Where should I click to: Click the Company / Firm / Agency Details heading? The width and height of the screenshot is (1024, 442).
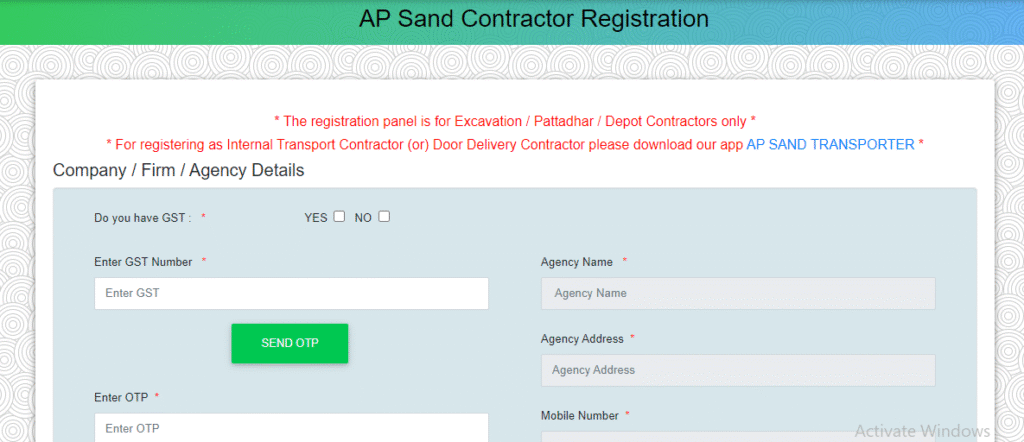(x=178, y=170)
